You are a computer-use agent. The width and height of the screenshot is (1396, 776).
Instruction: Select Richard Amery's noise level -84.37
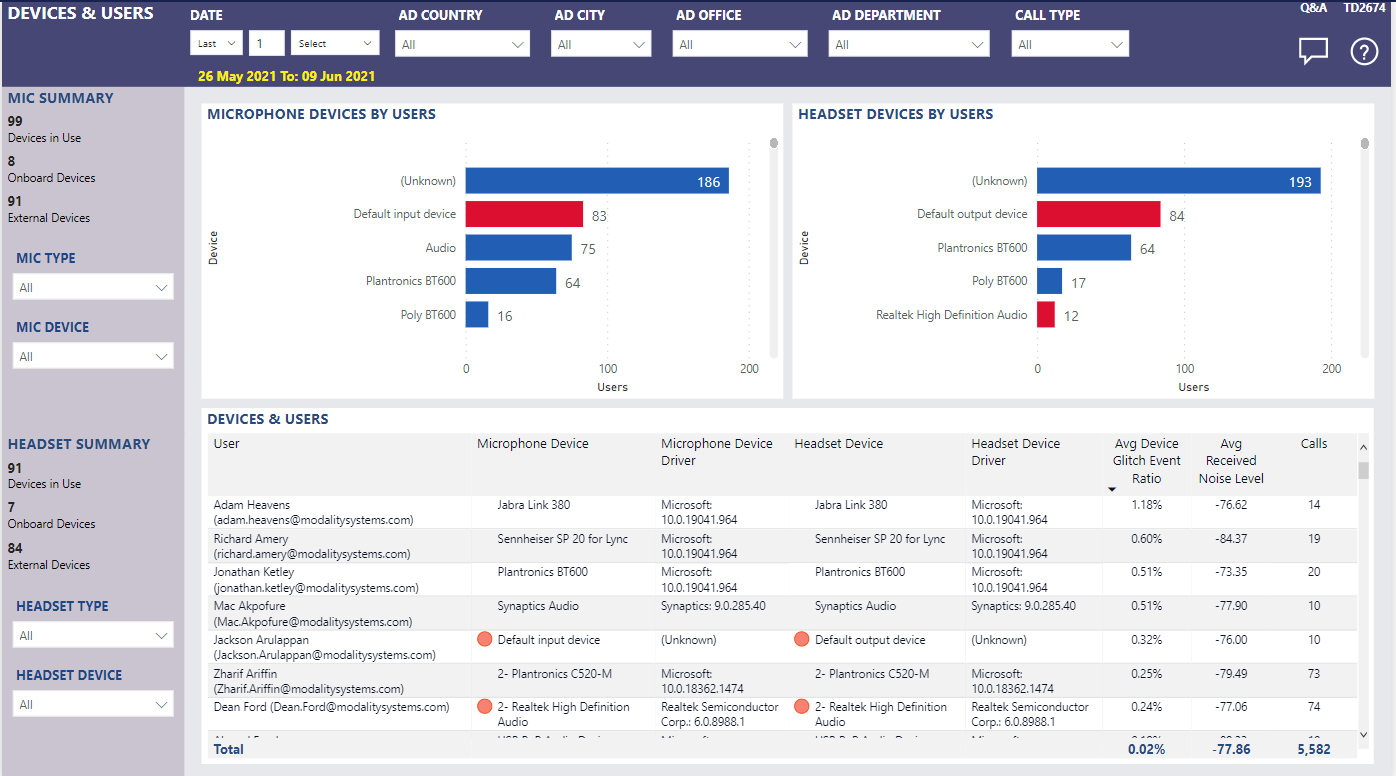[x=1229, y=539]
